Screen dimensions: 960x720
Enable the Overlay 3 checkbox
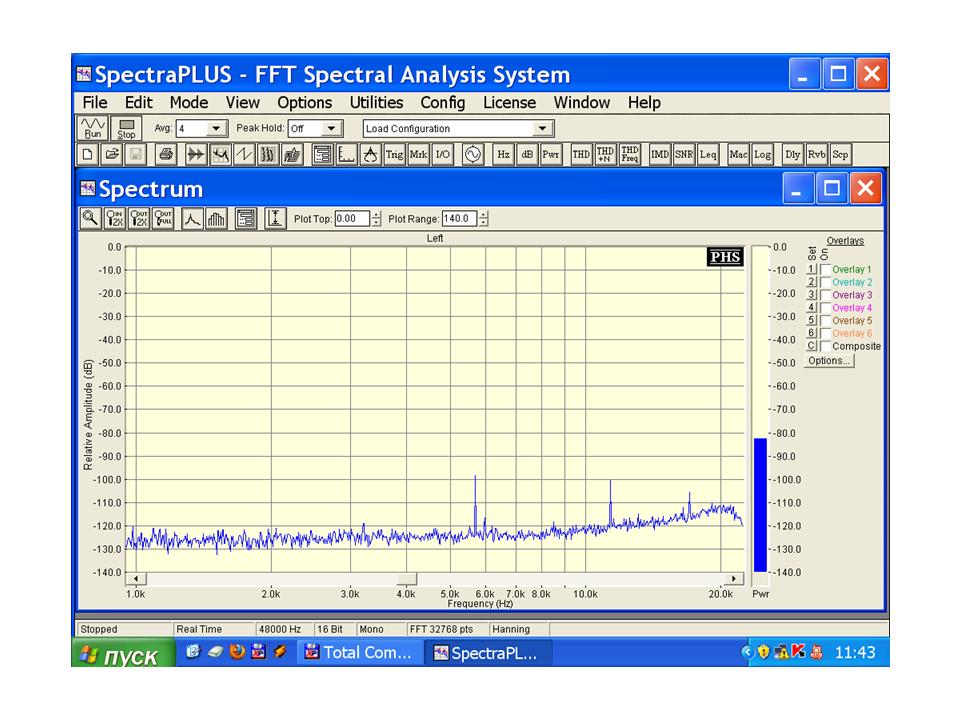[825, 295]
